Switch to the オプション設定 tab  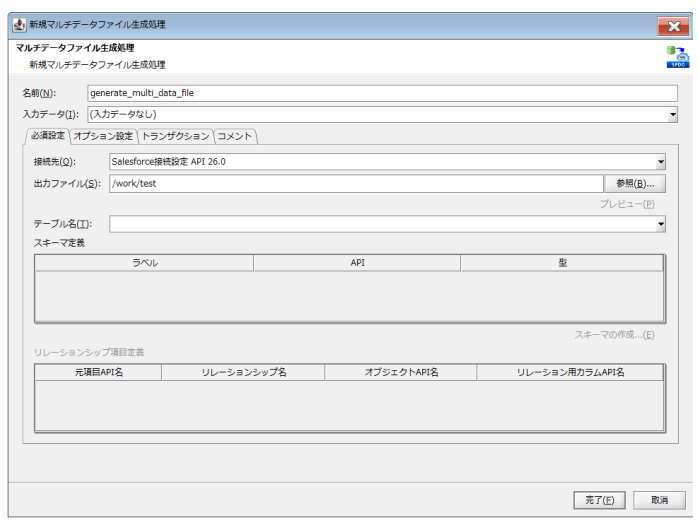[103, 136]
